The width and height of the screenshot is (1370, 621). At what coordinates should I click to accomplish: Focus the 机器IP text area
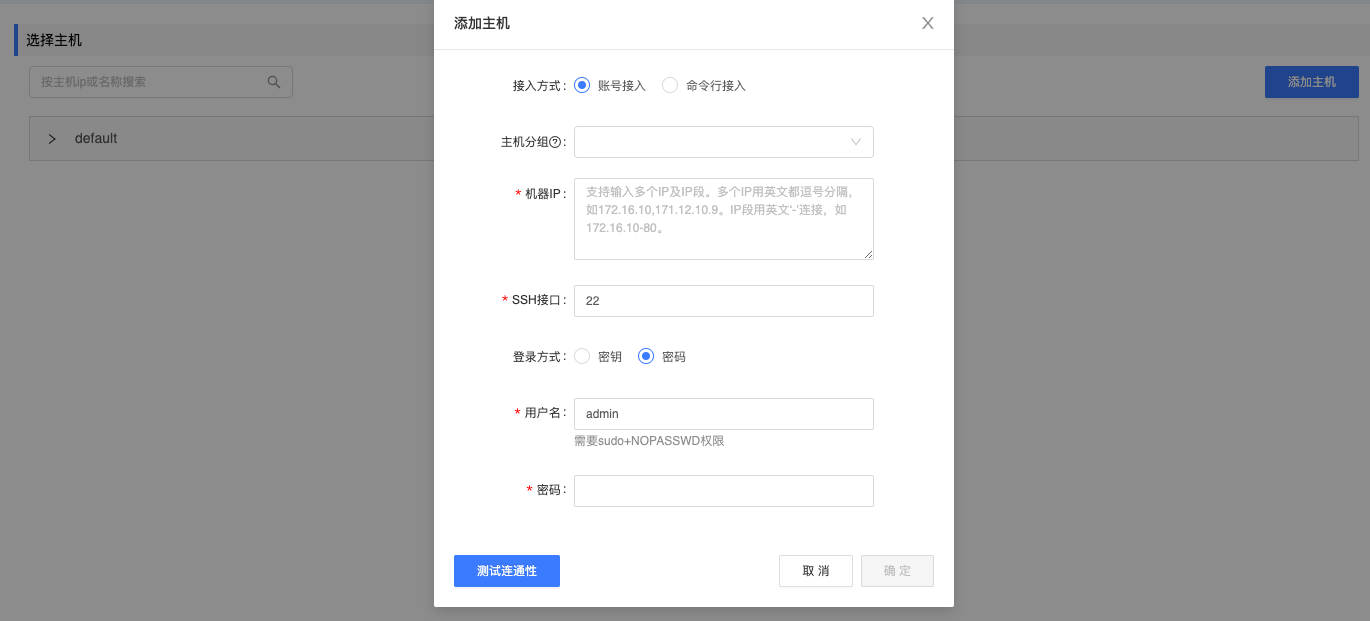pos(723,219)
